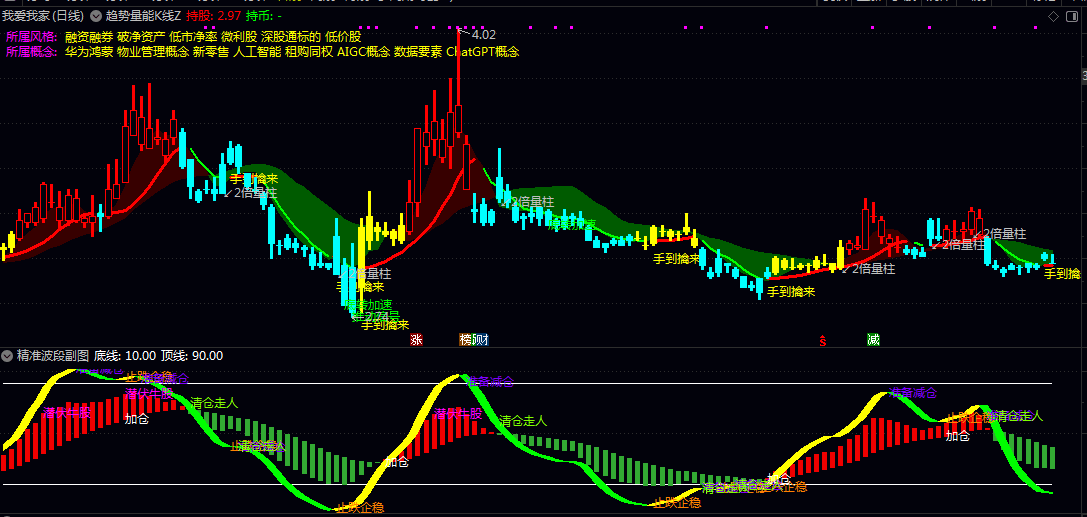Open the 物业管理概念 concept tag
Image resolution: width=1087 pixels, height=517 pixels.
pos(153,52)
